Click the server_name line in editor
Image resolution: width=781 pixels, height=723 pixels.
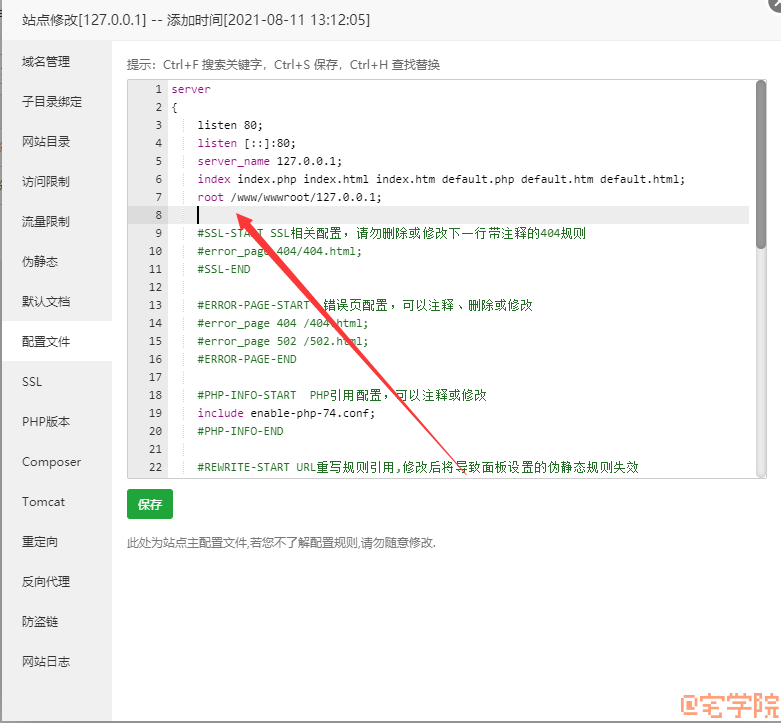(x=270, y=161)
